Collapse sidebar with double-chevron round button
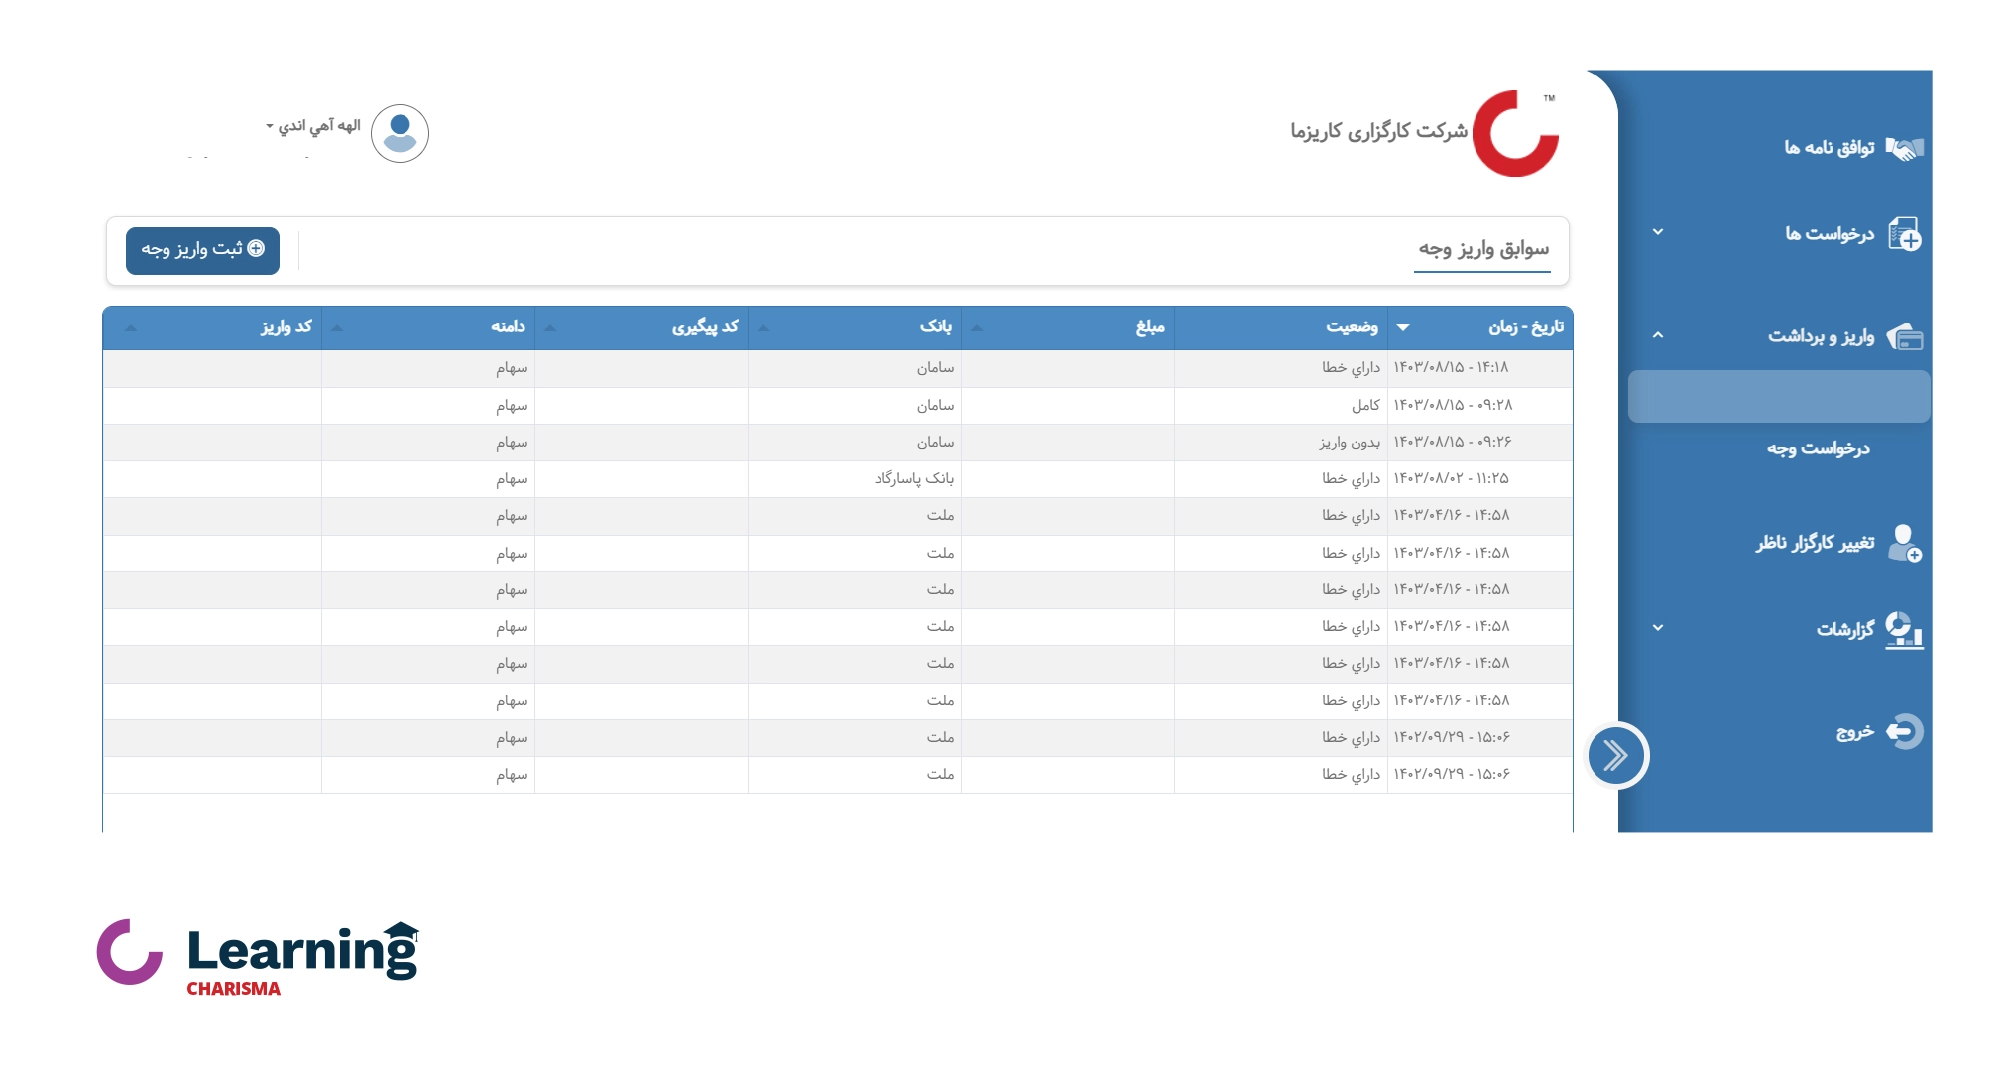The height and width of the screenshot is (1085, 2000). [x=1615, y=756]
